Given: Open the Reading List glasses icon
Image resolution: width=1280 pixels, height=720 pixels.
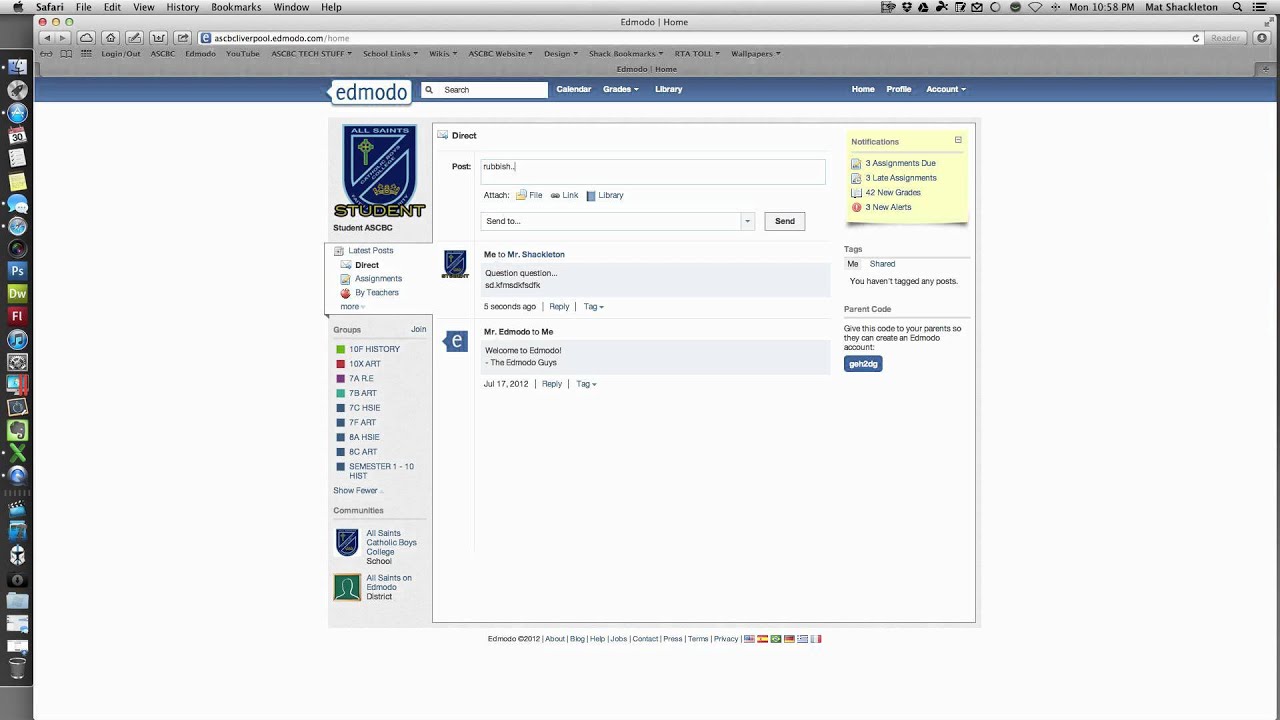Looking at the screenshot, I should [x=46, y=53].
